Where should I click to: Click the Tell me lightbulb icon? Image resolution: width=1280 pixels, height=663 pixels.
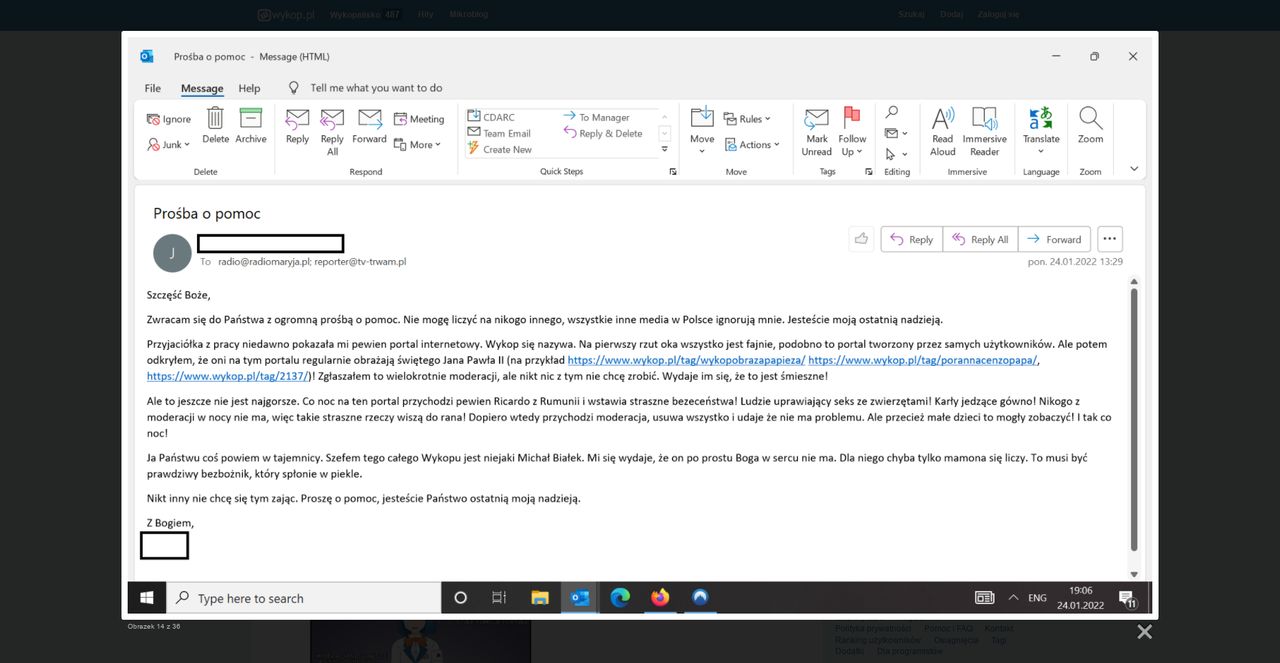tap(294, 88)
